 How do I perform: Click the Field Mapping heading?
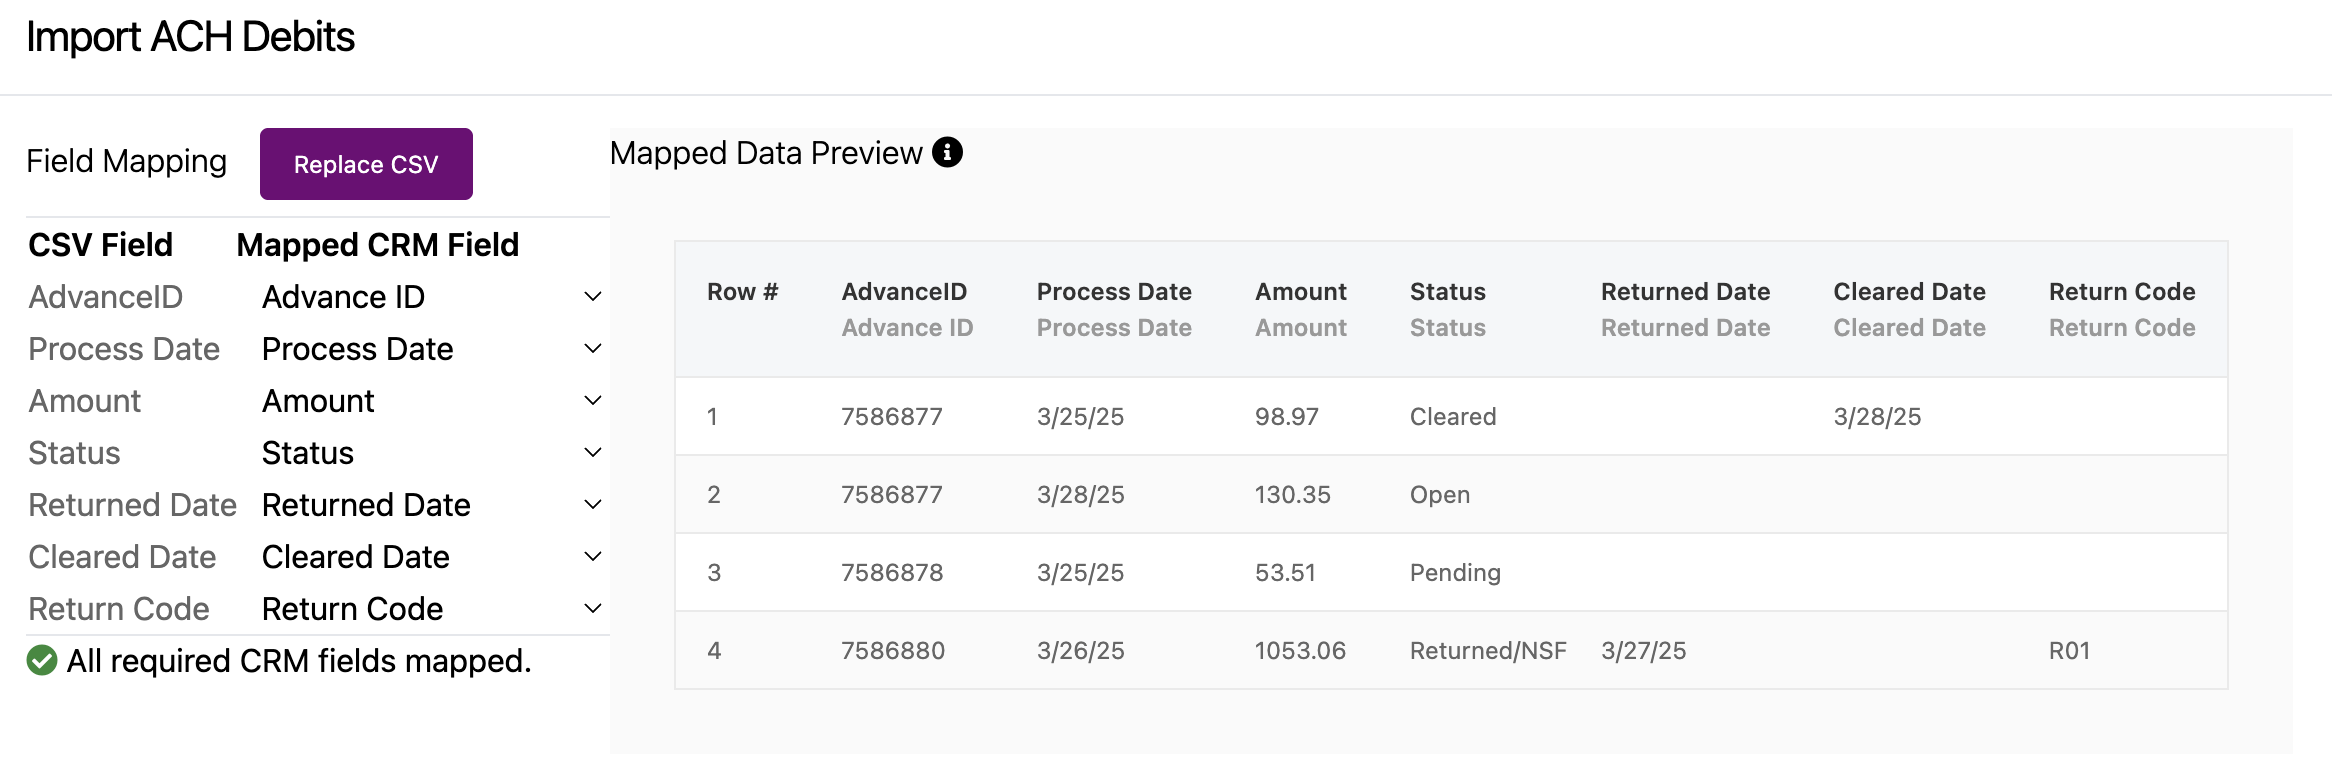pyautogui.click(x=127, y=161)
